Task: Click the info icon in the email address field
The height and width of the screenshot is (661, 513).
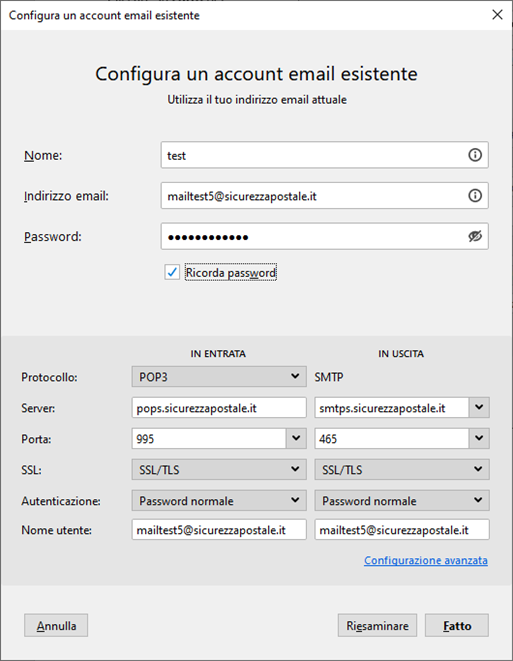Action: pyautogui.click(x=475, y=196)
